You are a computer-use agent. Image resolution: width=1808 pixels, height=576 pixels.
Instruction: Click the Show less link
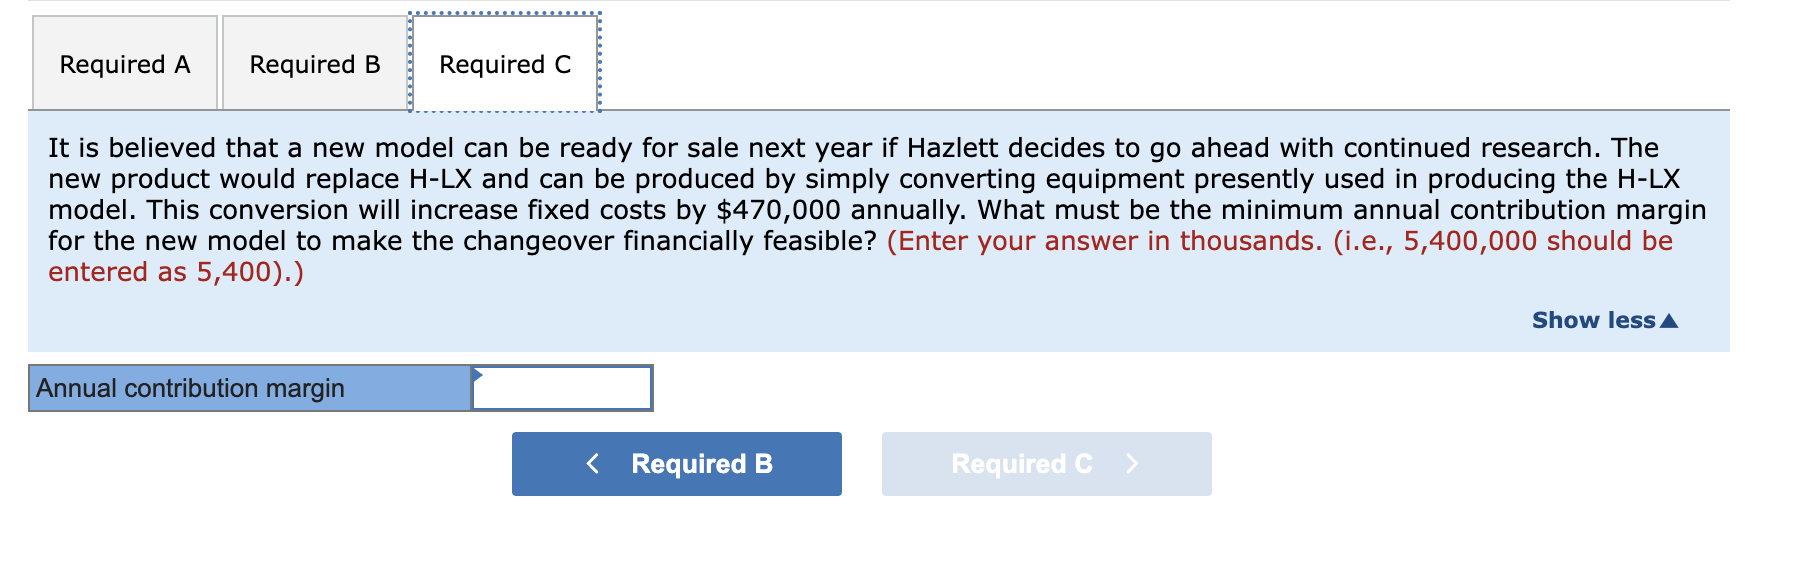coord(1593,321)
